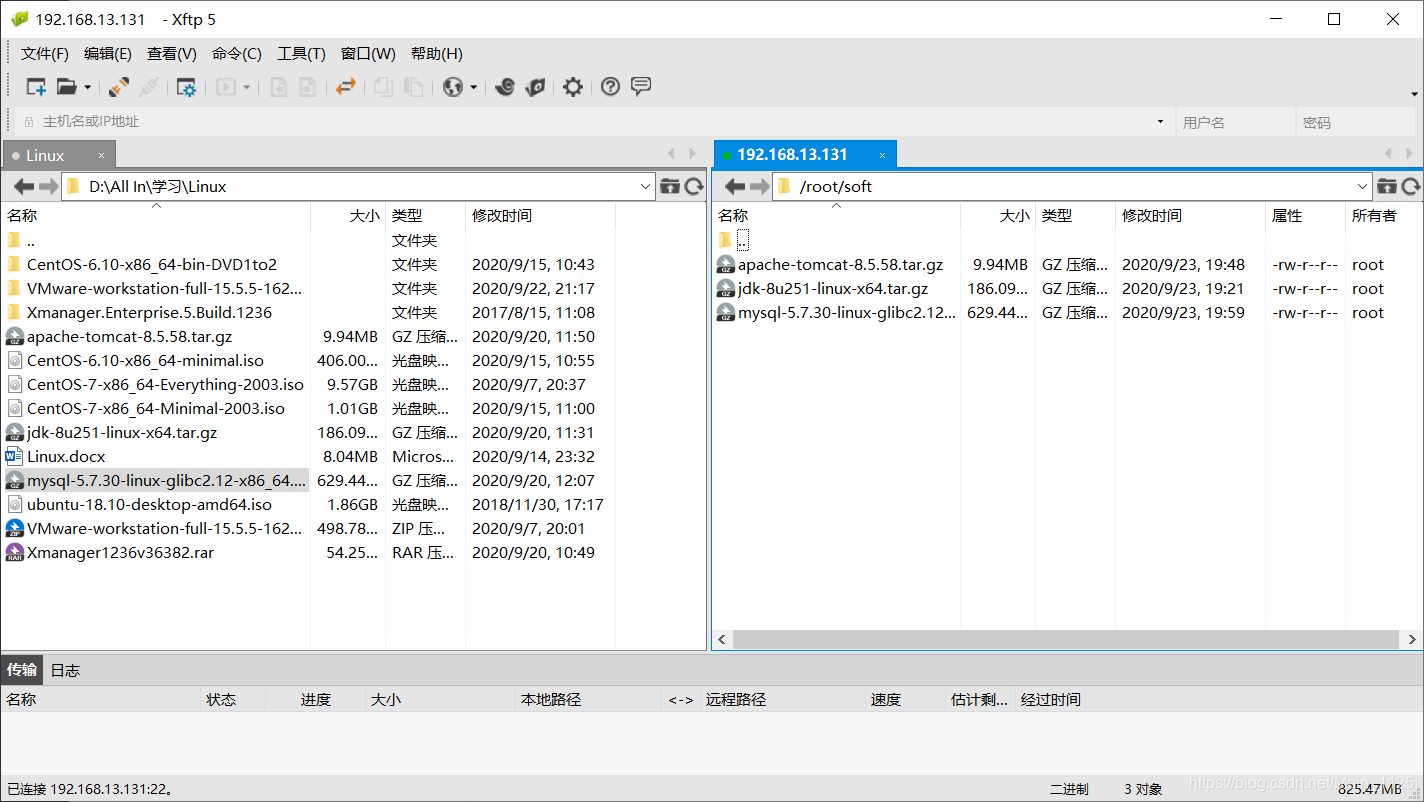
Task: Sort remote files by 属性 column
Action: pos(1305,216)
